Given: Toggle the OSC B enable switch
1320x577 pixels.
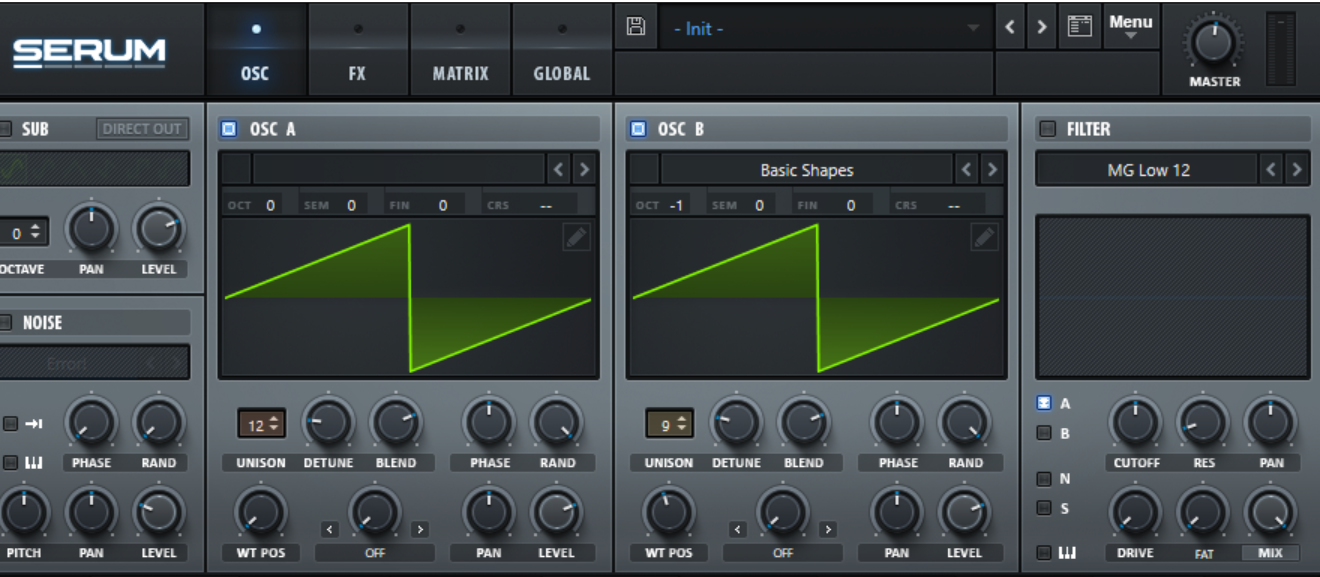Looking at the screenshot, I should coord(637,129).
